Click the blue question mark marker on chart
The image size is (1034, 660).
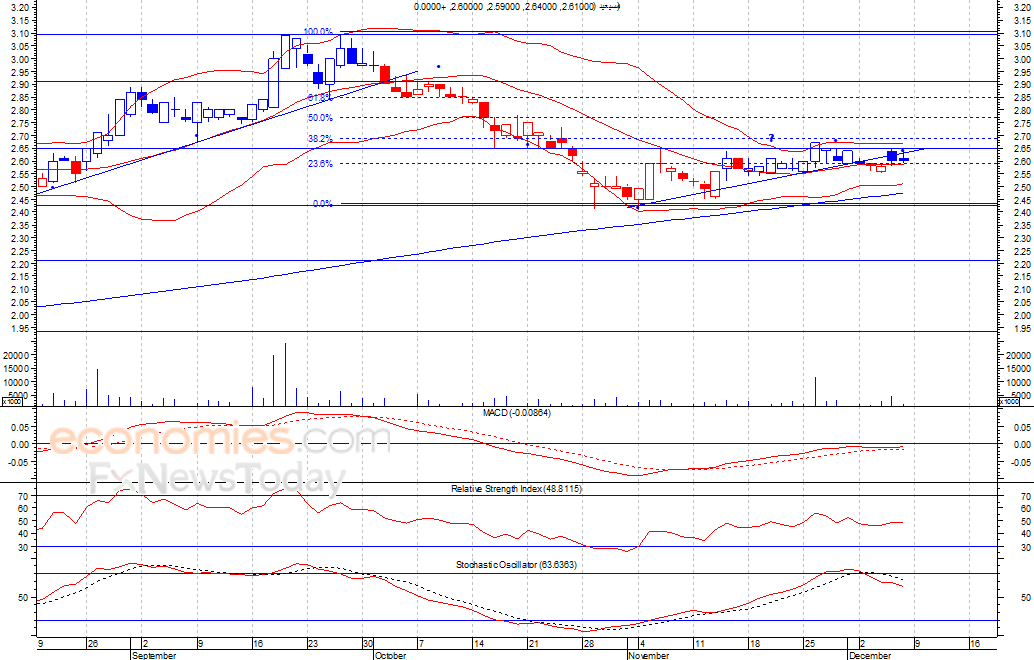(771, 137)
